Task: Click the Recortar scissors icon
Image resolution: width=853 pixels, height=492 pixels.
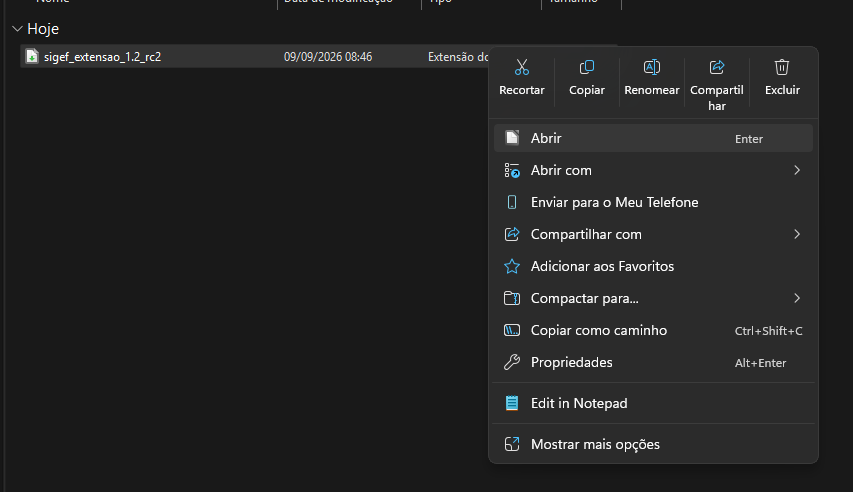Action: [x=521, y=67]
